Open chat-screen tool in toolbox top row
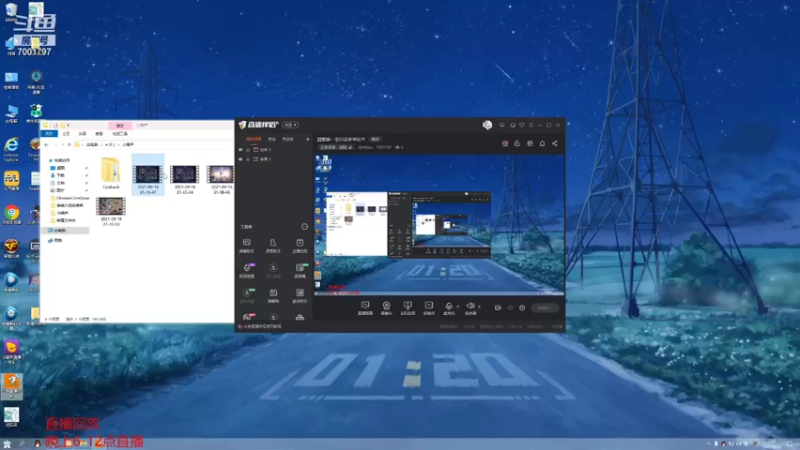 (247, 245)
